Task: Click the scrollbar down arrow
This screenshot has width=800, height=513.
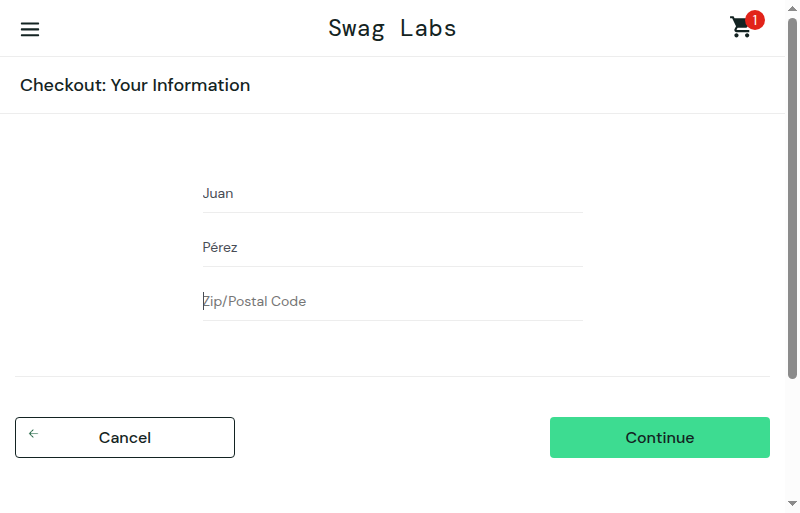Action: pos(792,503)
